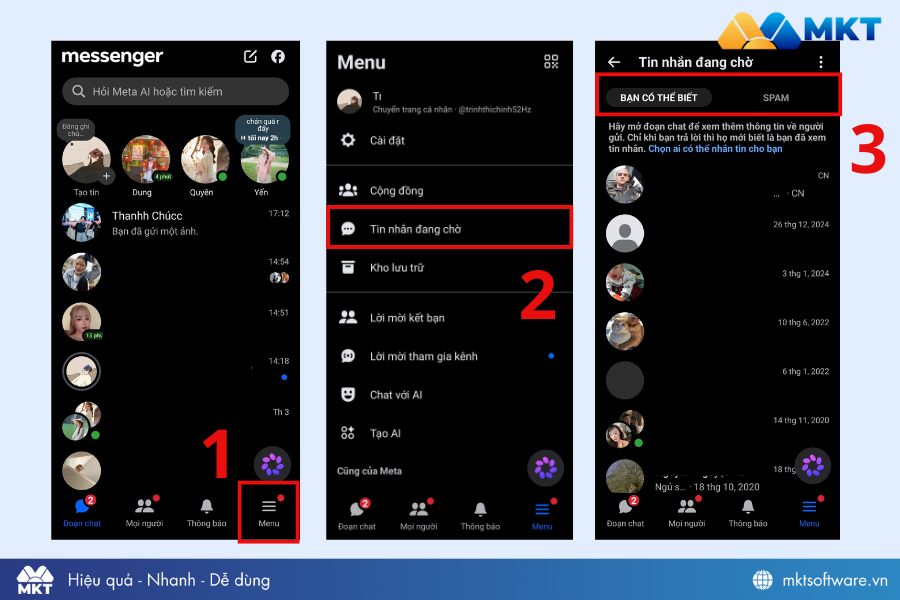The image size is (900, 600).
Task: Select Mọi người tab in first screen
Action: click(145, 512)
